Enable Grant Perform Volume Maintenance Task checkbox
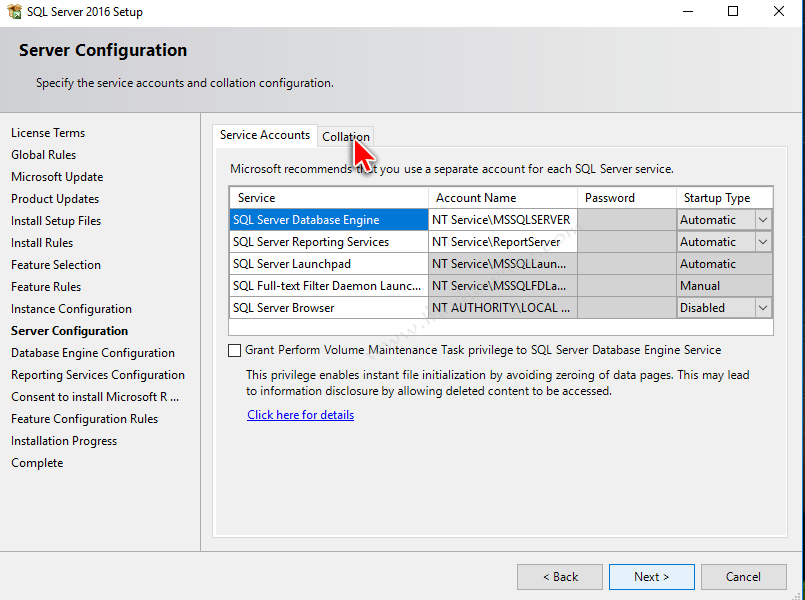 tap(234, 351)
